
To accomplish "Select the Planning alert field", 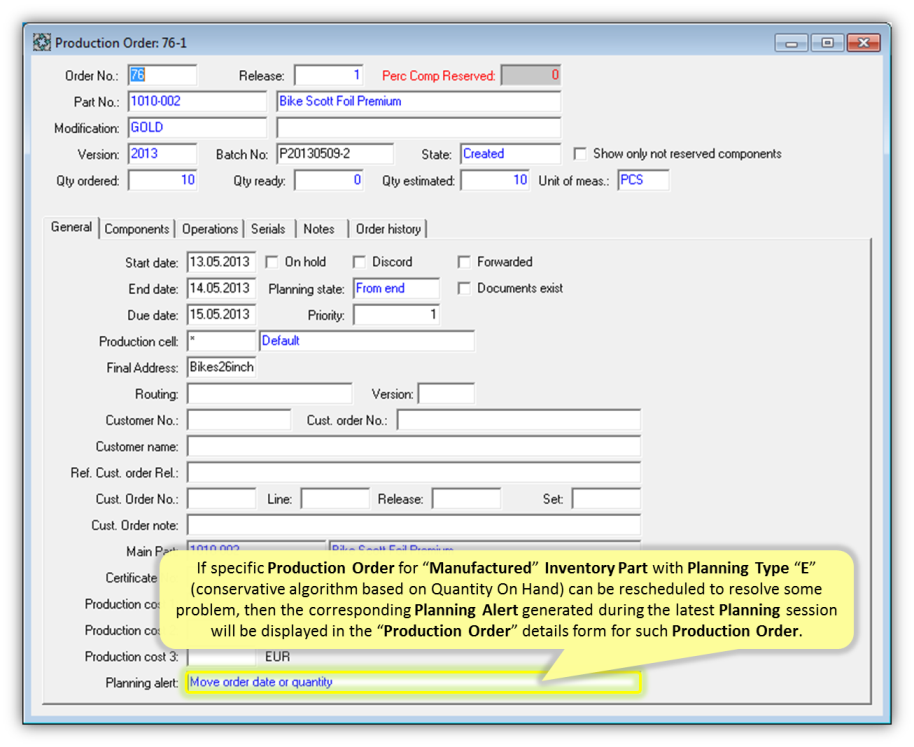I will [x=414, y=682].
